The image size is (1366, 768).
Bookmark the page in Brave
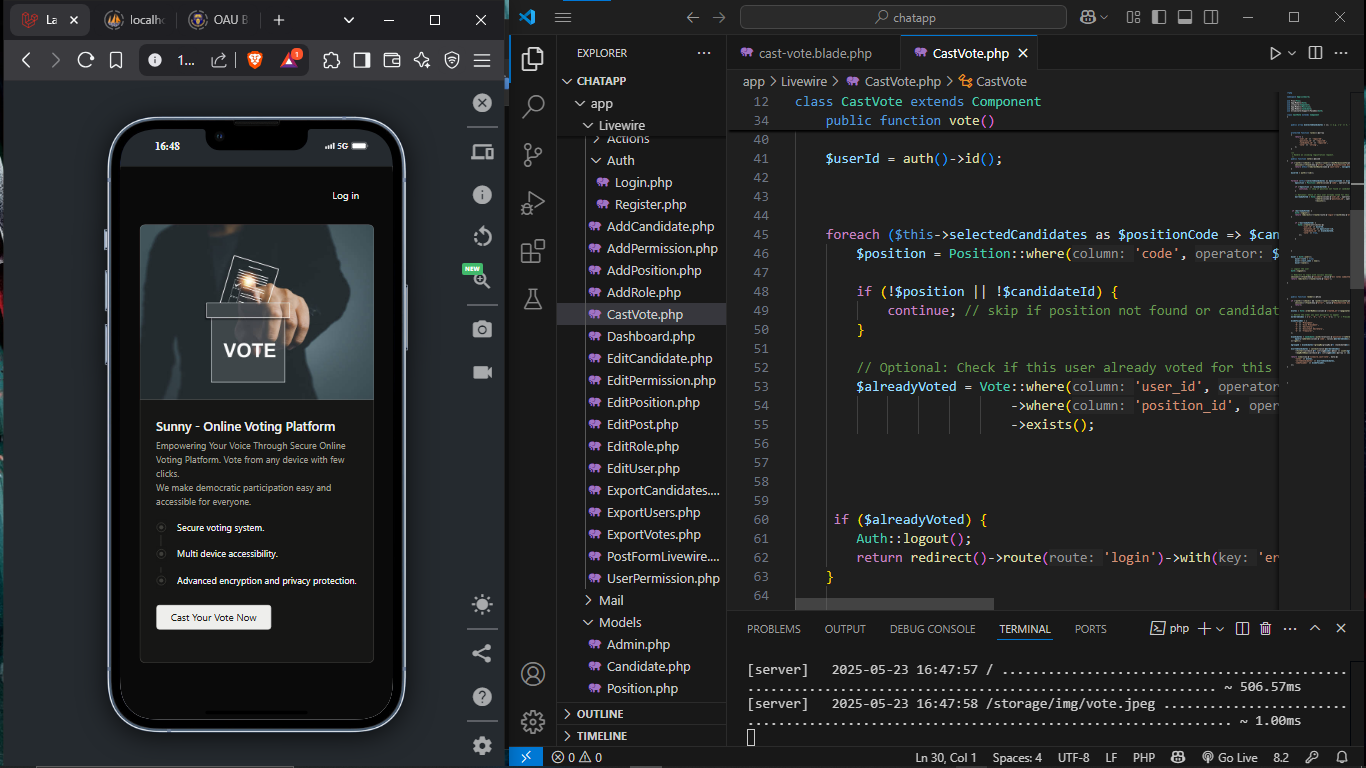(x=116, y=60)
